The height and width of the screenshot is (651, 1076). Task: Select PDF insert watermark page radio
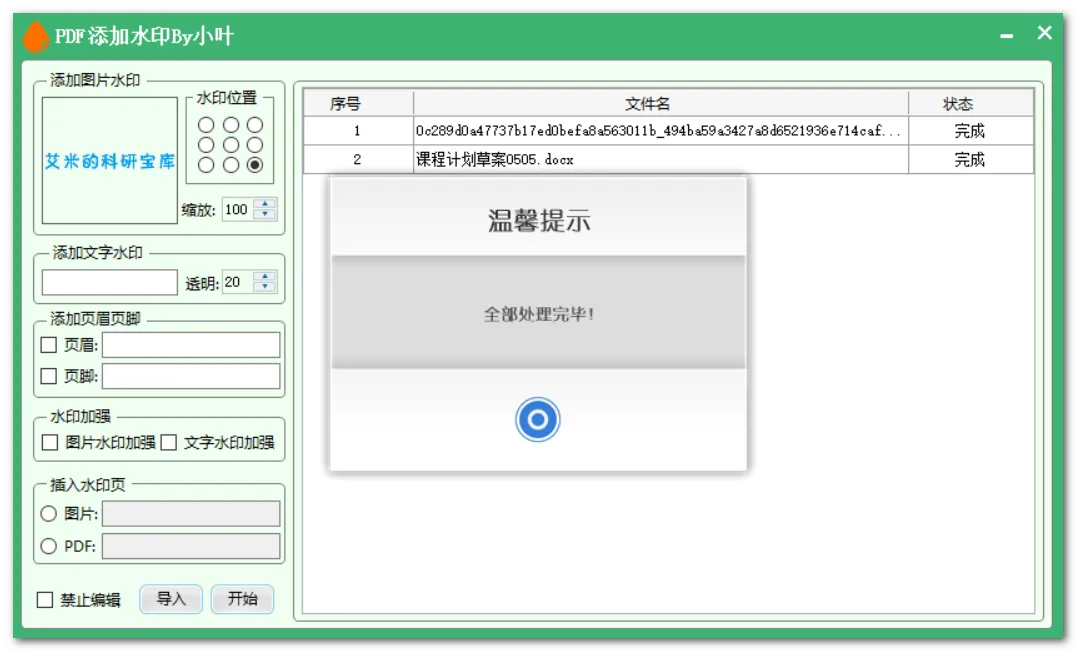click(x=49, y=546)
